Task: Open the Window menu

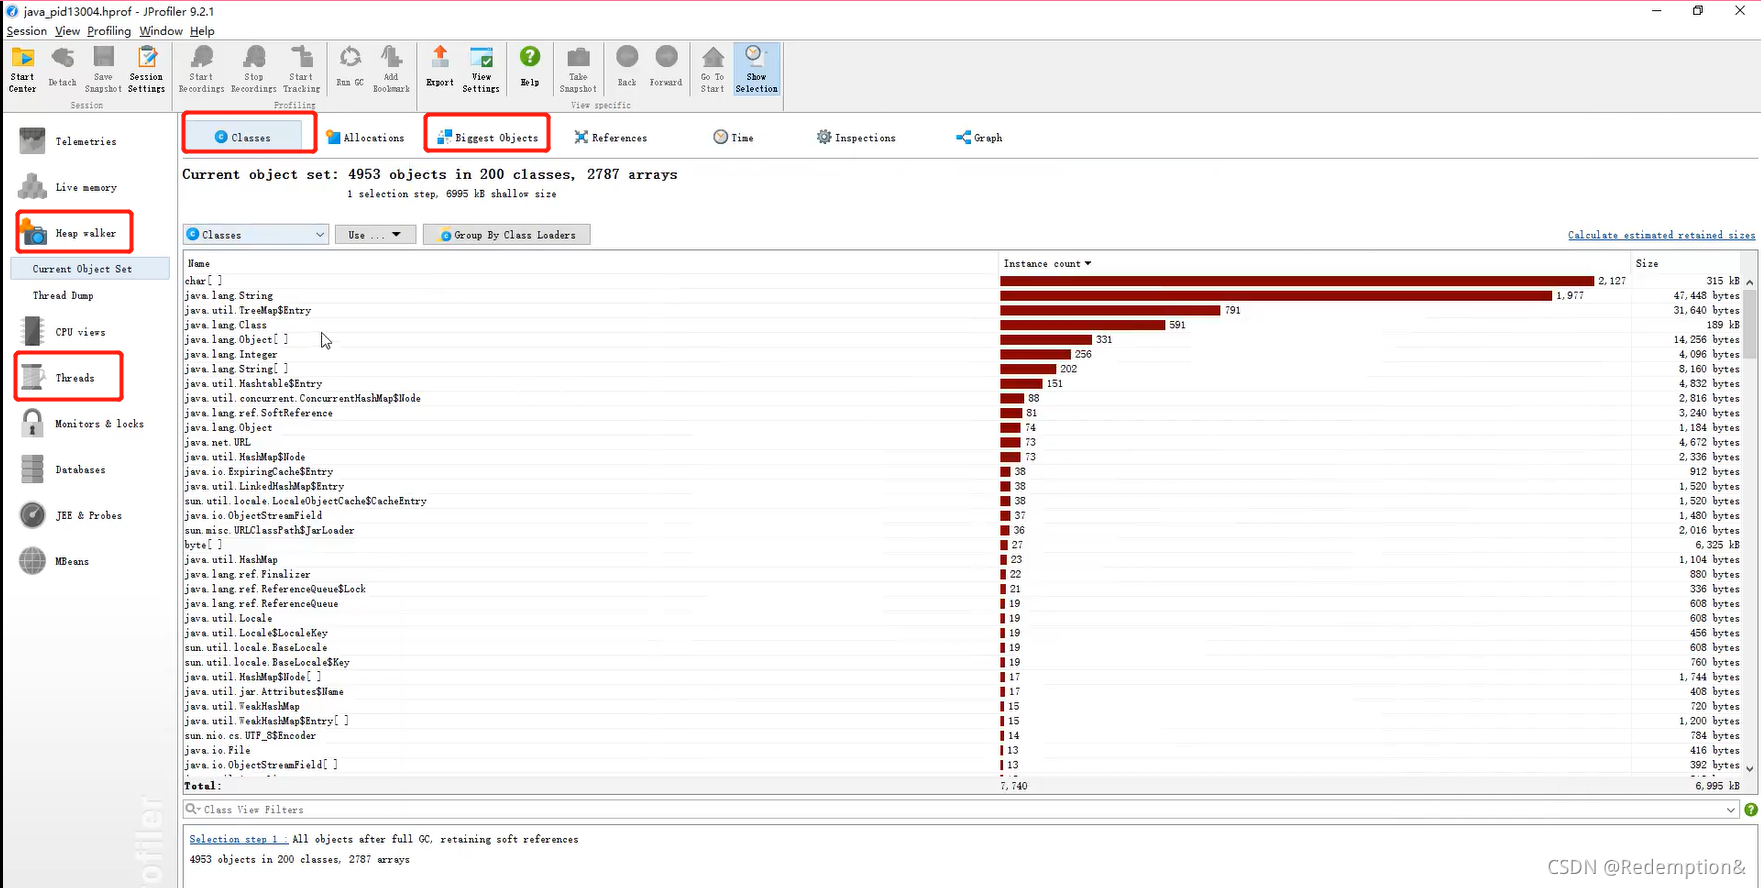Action: 161,31
